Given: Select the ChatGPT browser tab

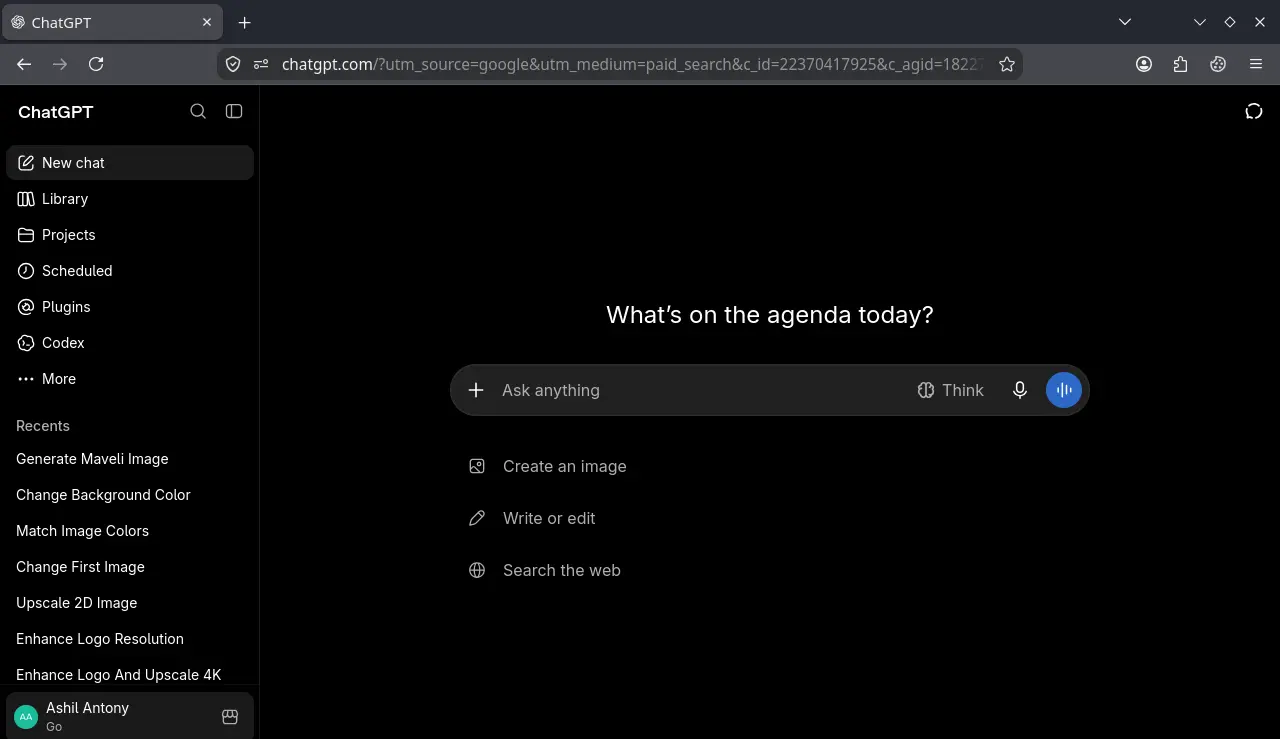Looking at the screenshot, I should tap(111, 22).
